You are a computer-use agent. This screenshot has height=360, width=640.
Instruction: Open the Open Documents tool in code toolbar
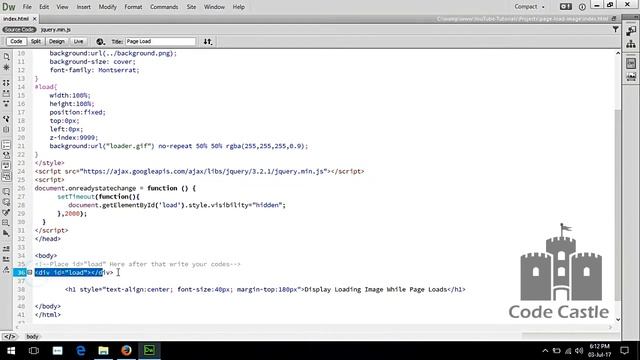click(6, 57)
